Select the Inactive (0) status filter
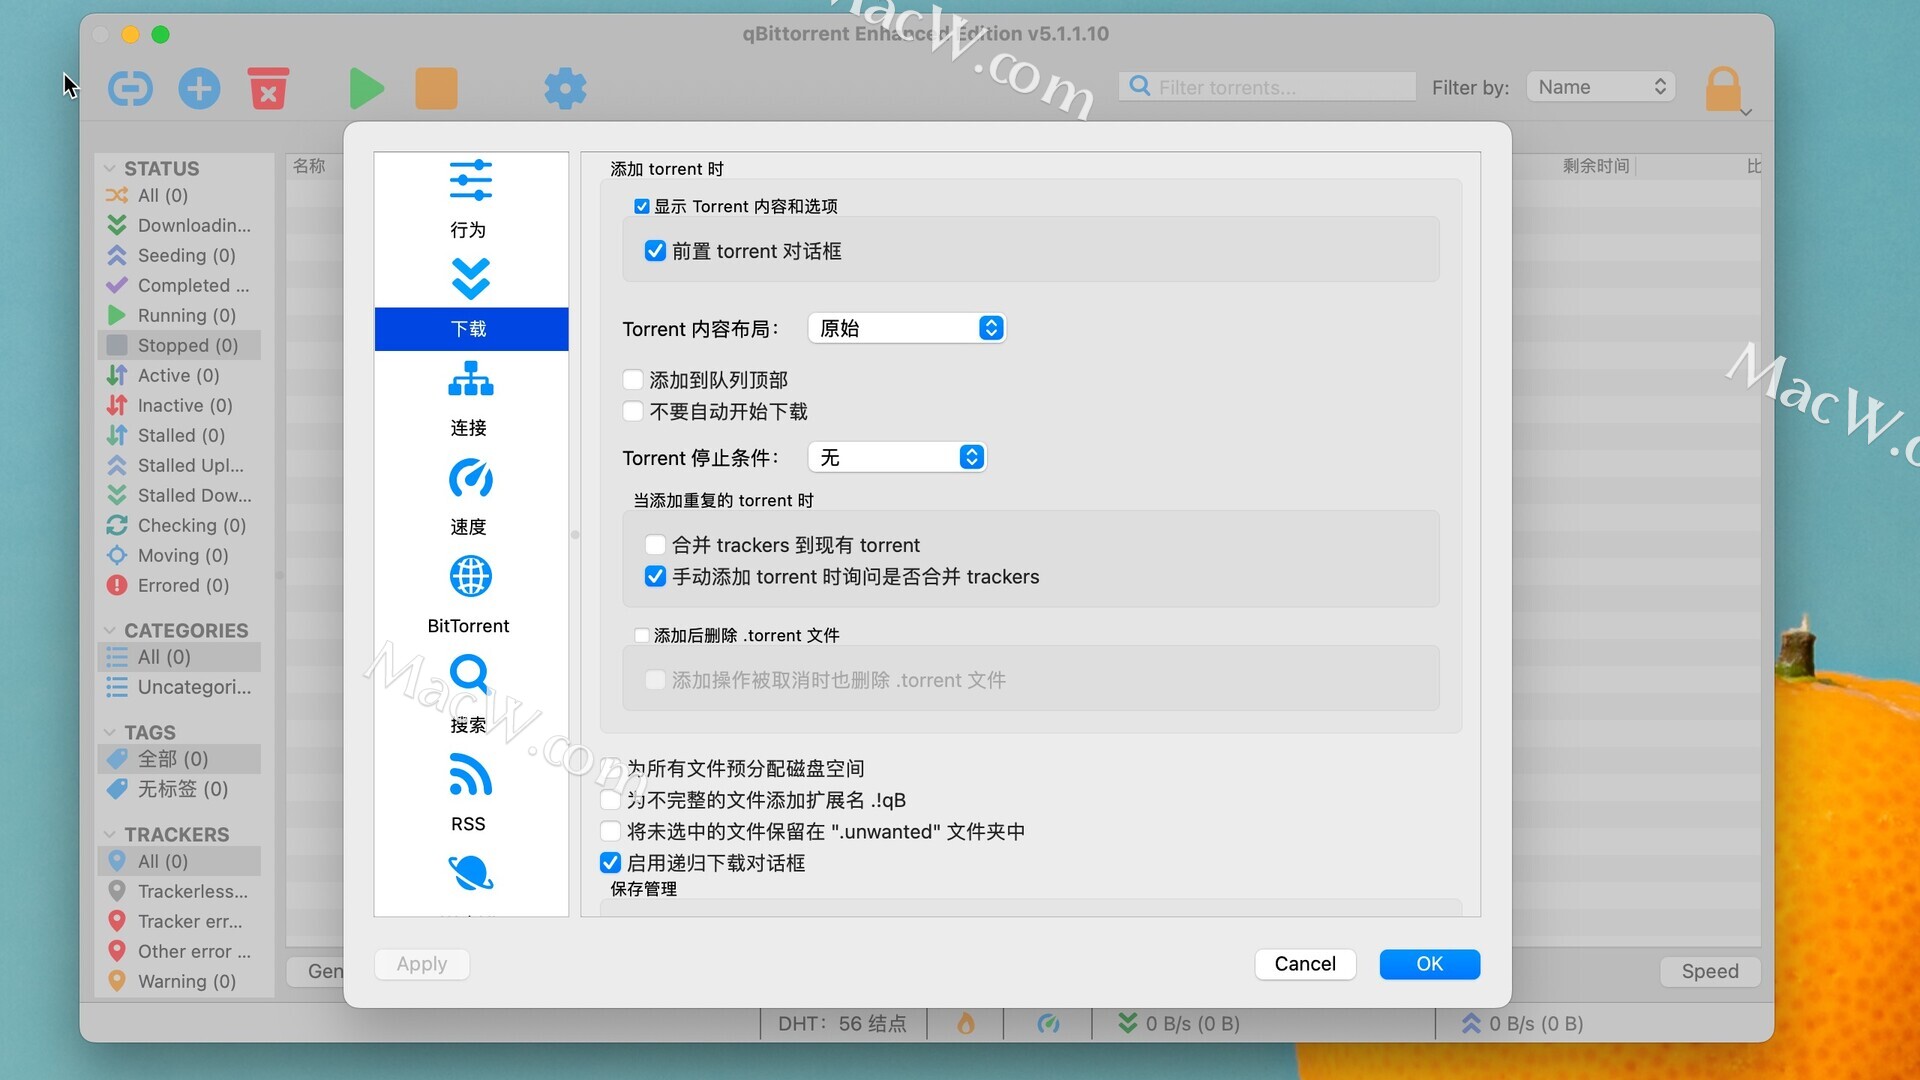The height and width of the screenshot is (1080, 1920). (x=179, y=405)
